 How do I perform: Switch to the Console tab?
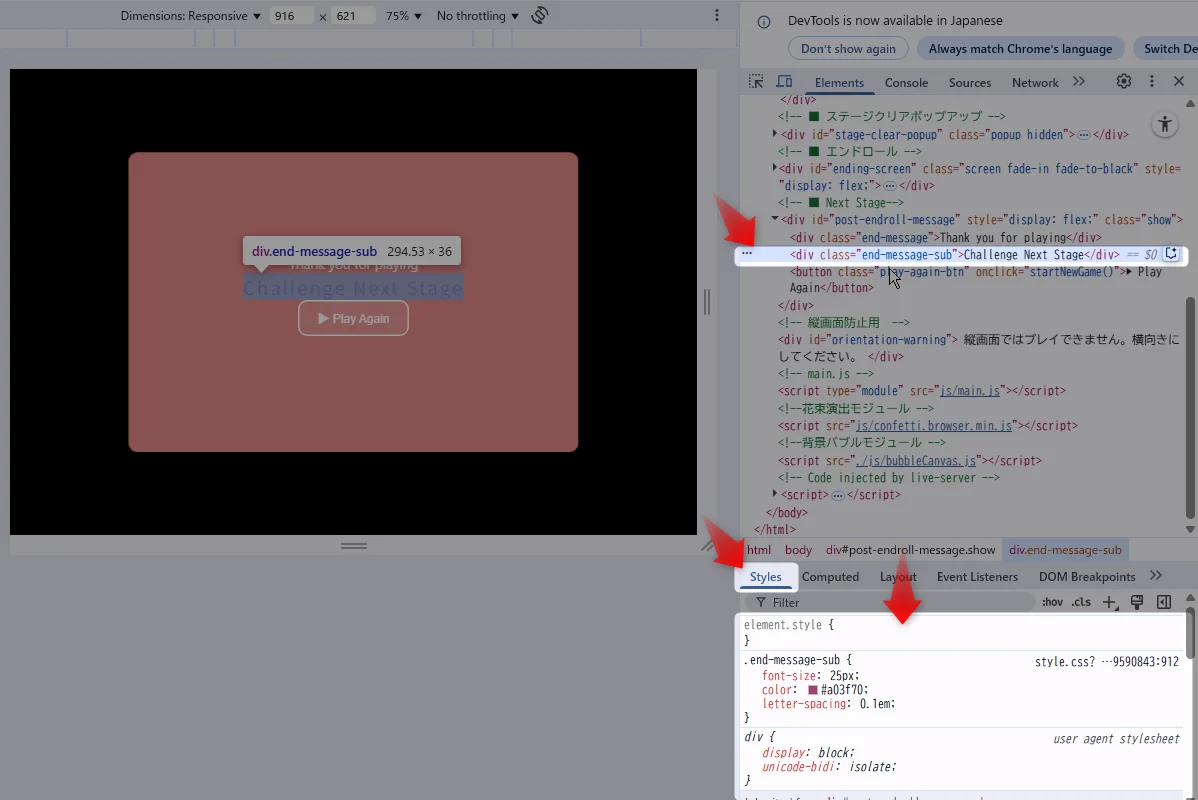click(906, 83)
